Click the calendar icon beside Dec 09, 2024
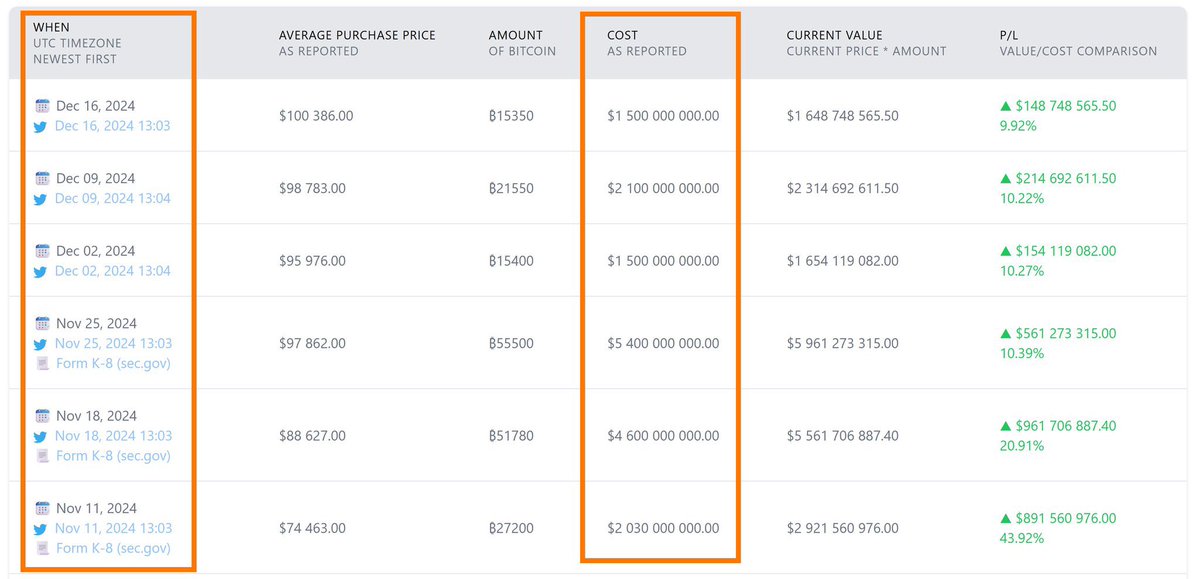The image size is (1200, 579). point(42,179)
